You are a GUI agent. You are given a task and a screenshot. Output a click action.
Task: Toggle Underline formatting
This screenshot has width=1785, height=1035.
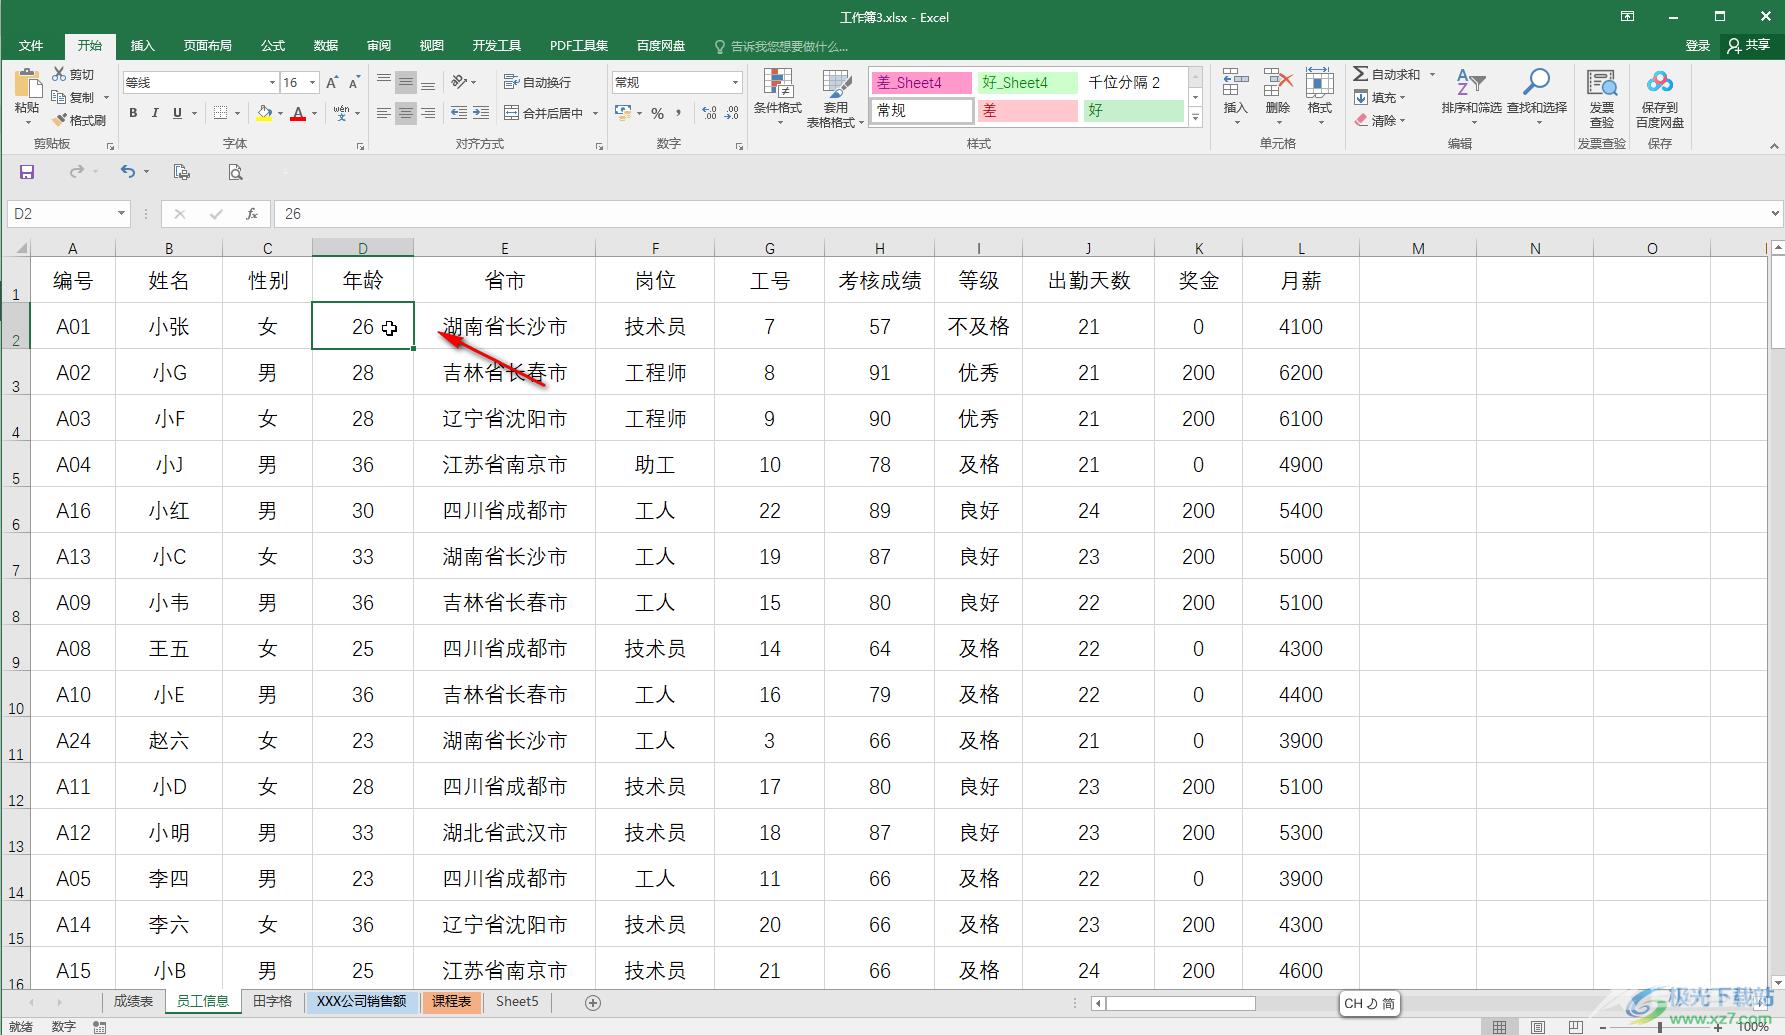177,113
